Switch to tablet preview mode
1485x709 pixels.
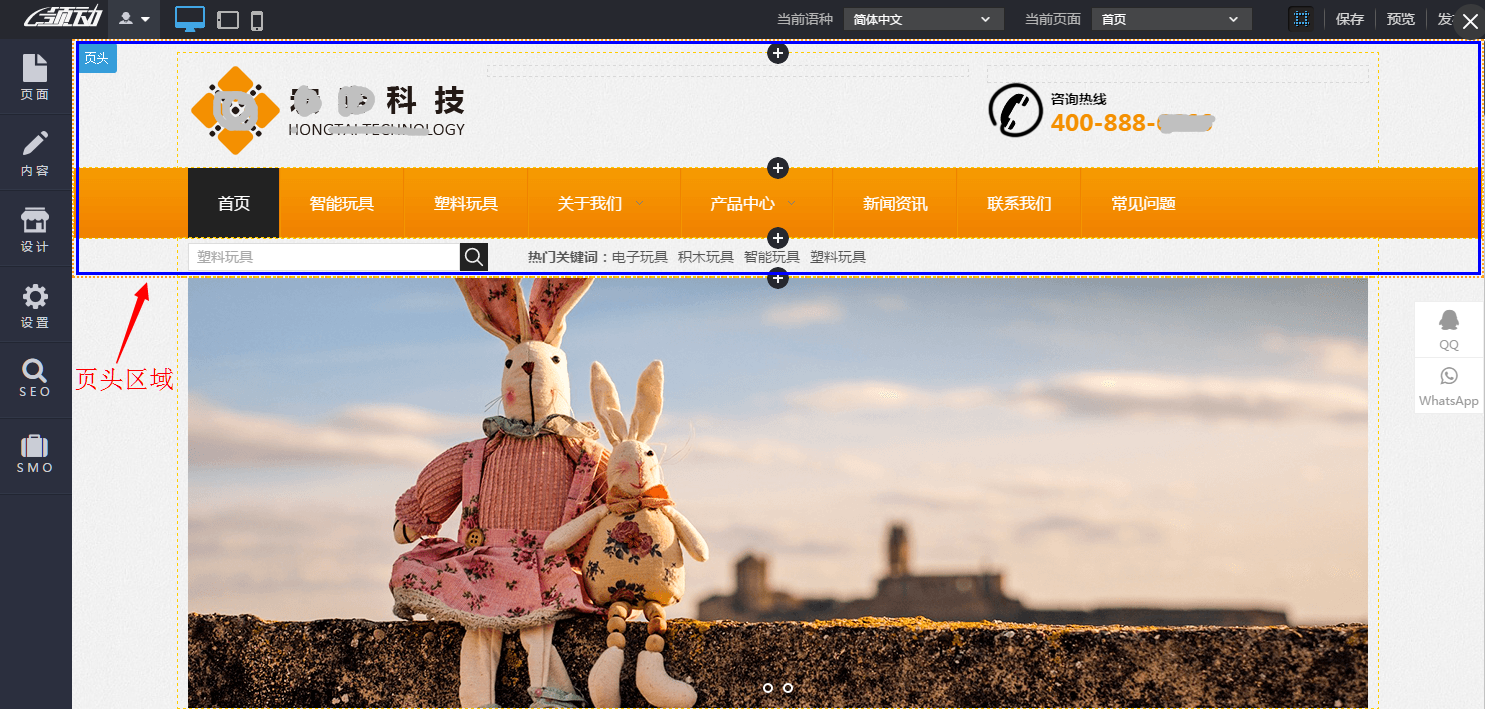pos(227,19)
